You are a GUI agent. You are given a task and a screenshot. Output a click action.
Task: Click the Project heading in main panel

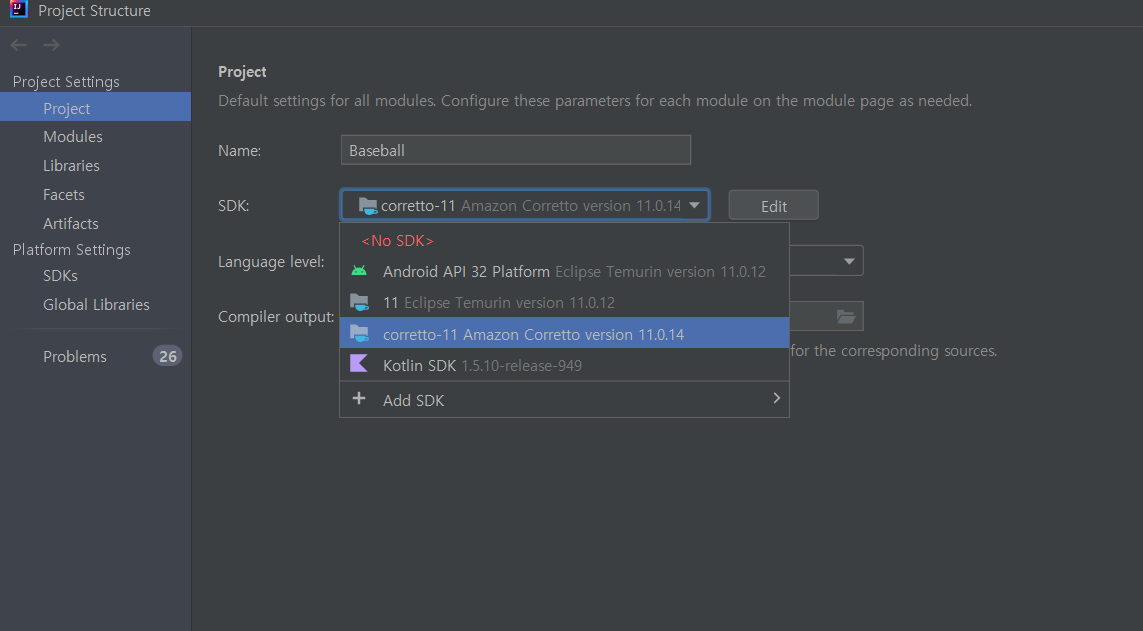click(x=242, y=71)
